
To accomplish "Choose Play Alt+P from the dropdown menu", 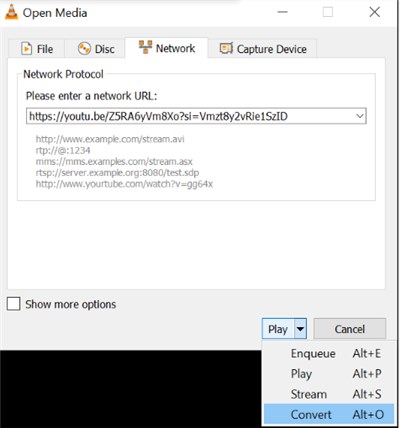I will [329, 374].
